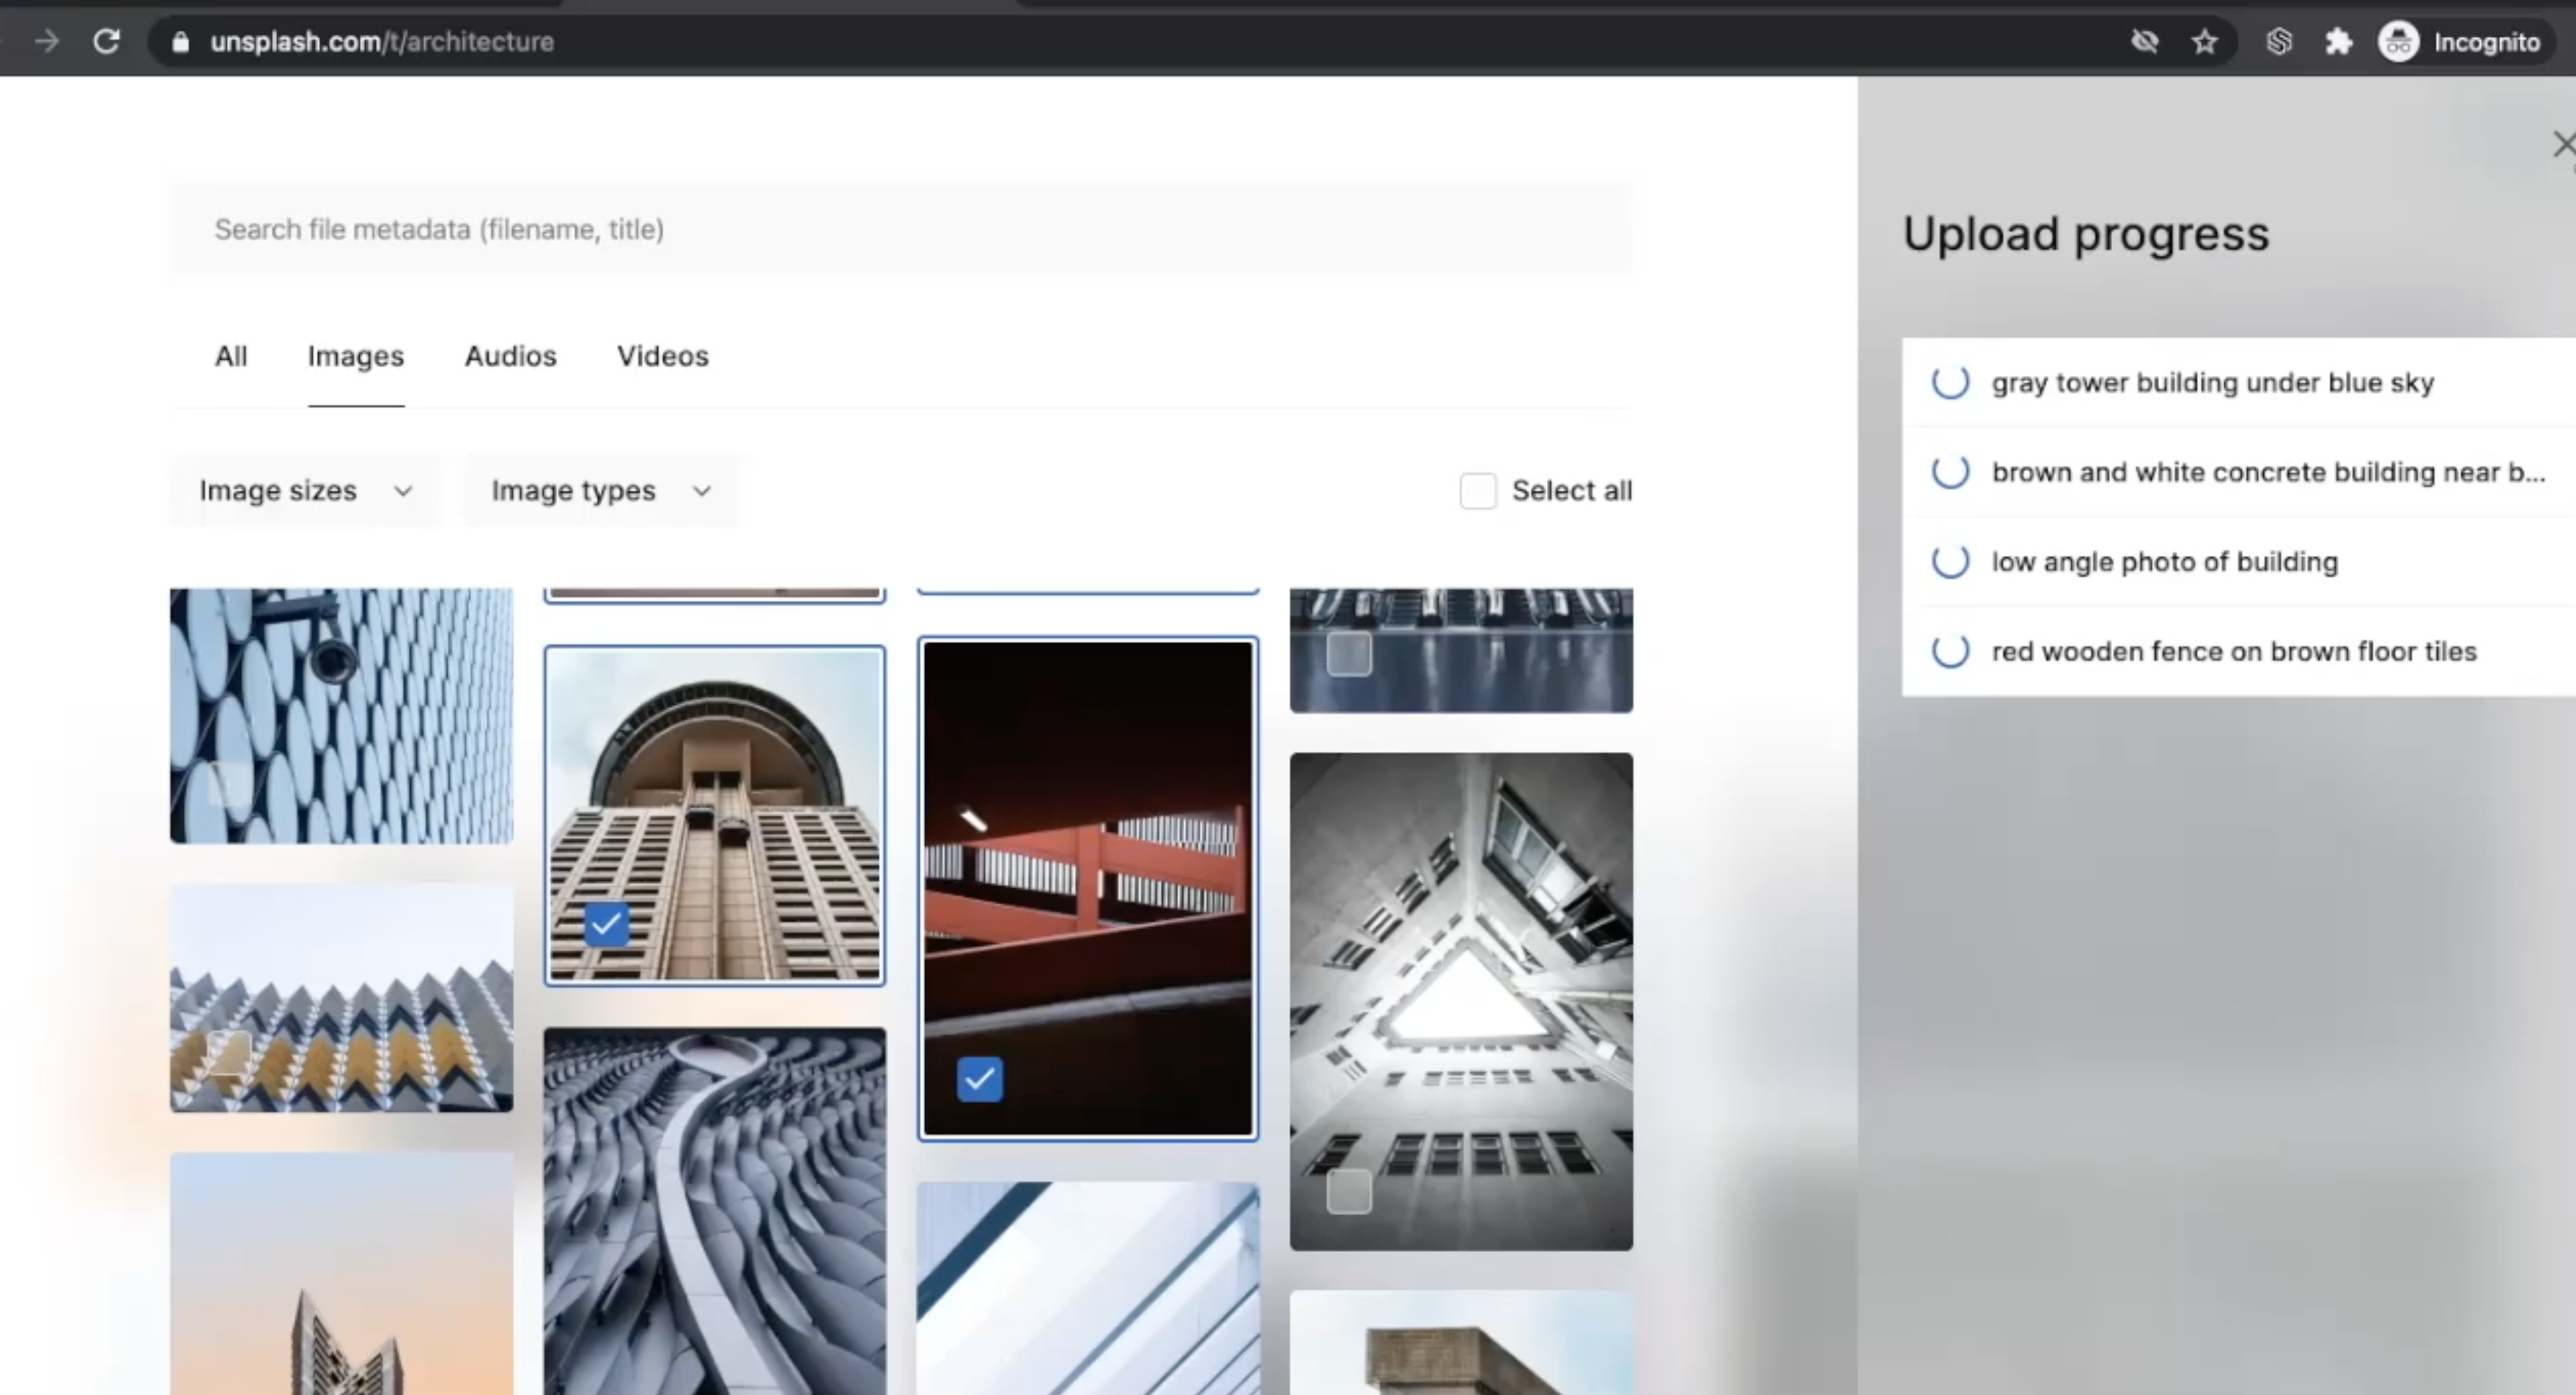Open the Image types dropdown

pyautogui.click(x=601, y=491)
